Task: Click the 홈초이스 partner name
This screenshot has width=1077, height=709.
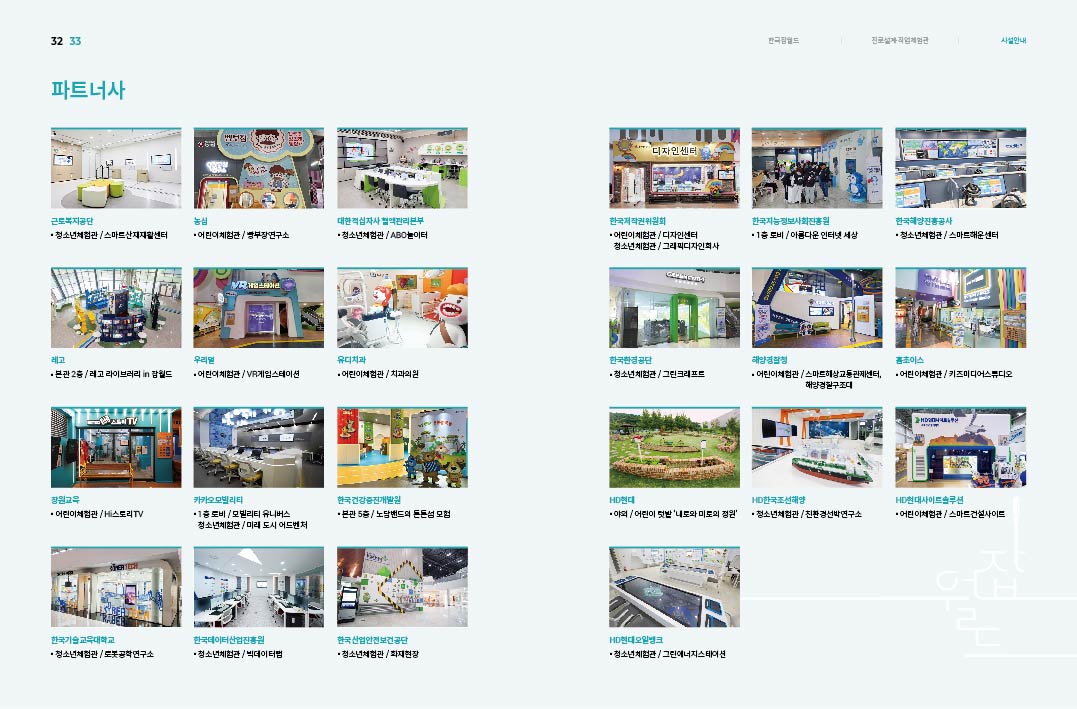Action: [x=910, y=360]
